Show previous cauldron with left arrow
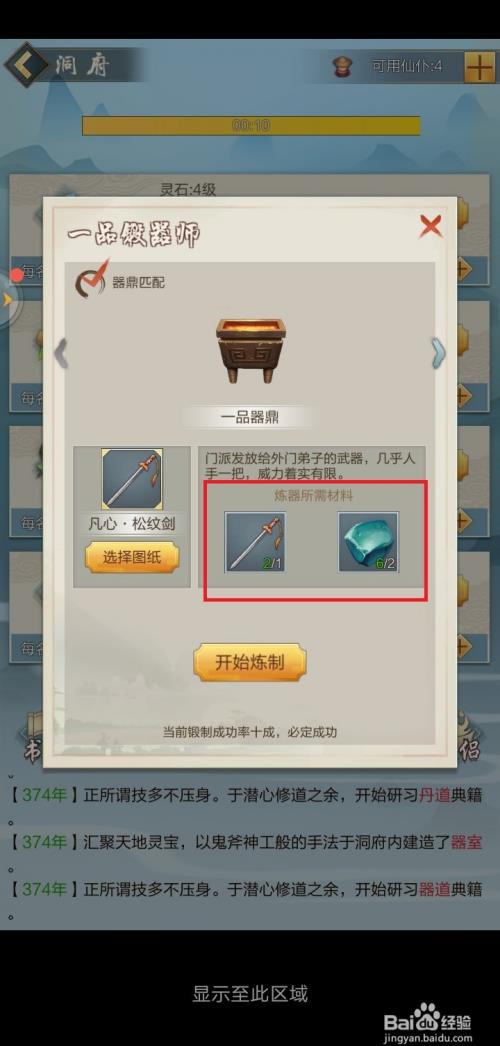 click(x=61, y=352)
